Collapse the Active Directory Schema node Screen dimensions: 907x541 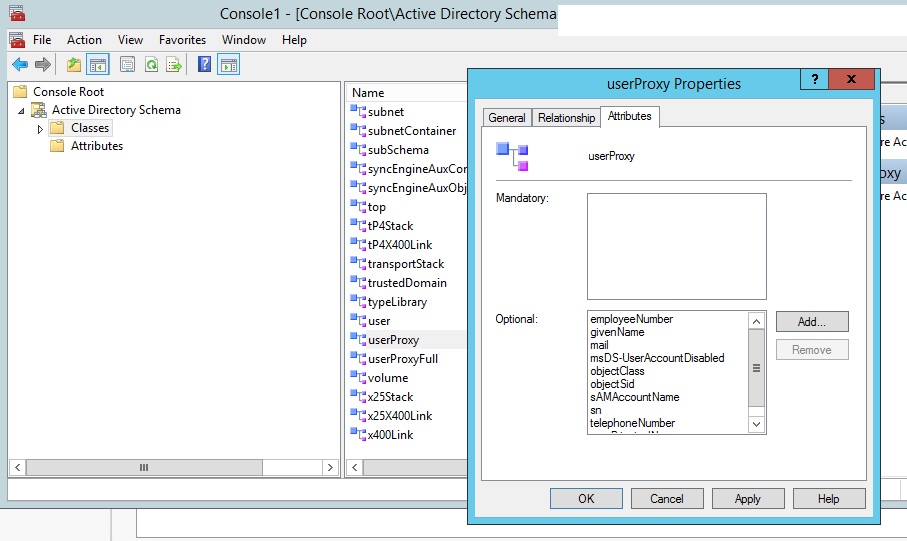(x=21, y=111)
